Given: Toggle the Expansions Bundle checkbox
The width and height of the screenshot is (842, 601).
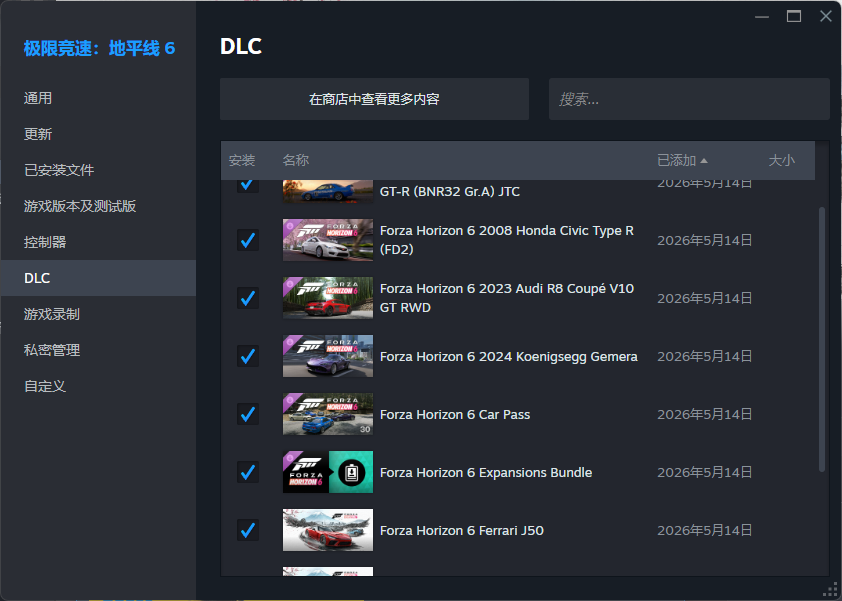Looking at the screenshot, I should [248, 472].
